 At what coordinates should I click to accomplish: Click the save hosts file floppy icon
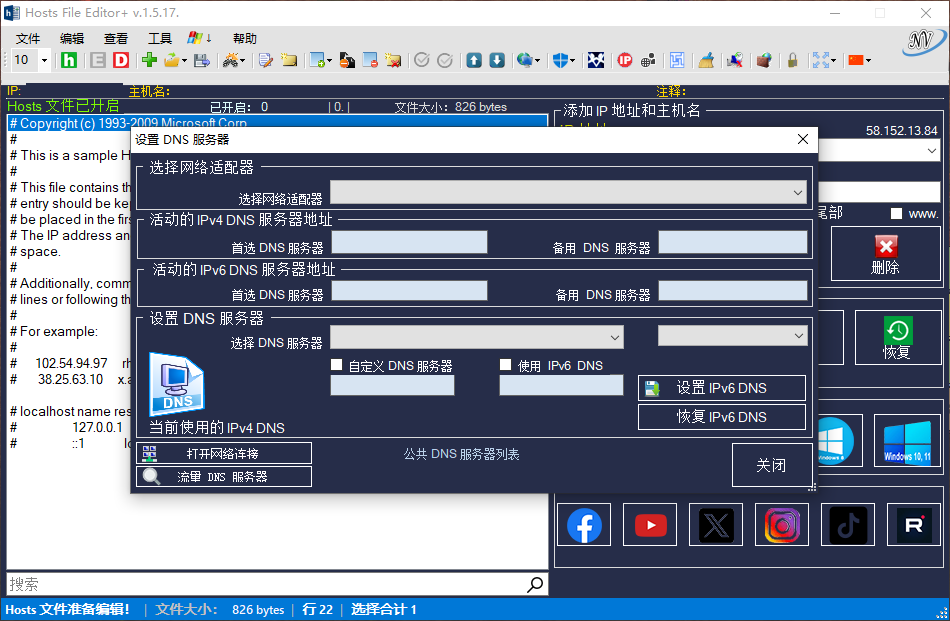click(x=199, y=60)
